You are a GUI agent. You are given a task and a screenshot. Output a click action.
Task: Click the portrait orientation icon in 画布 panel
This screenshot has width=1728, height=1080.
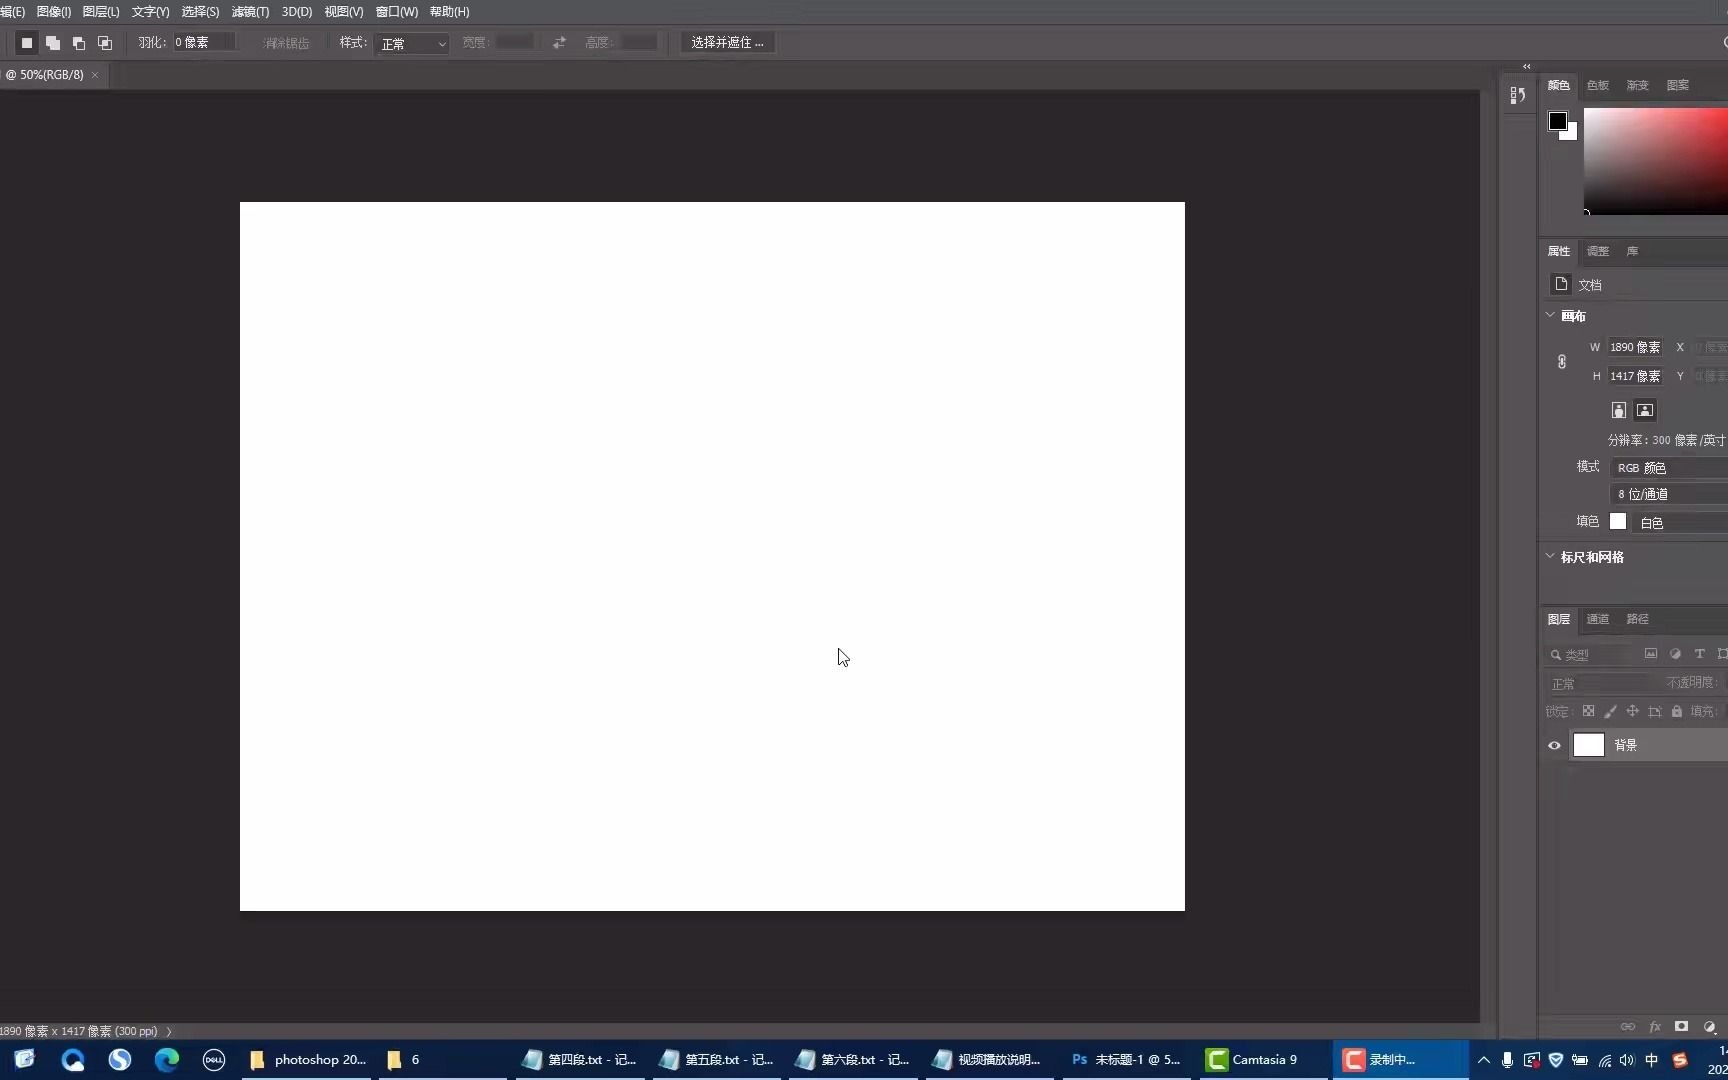[x=1618, y=410]
